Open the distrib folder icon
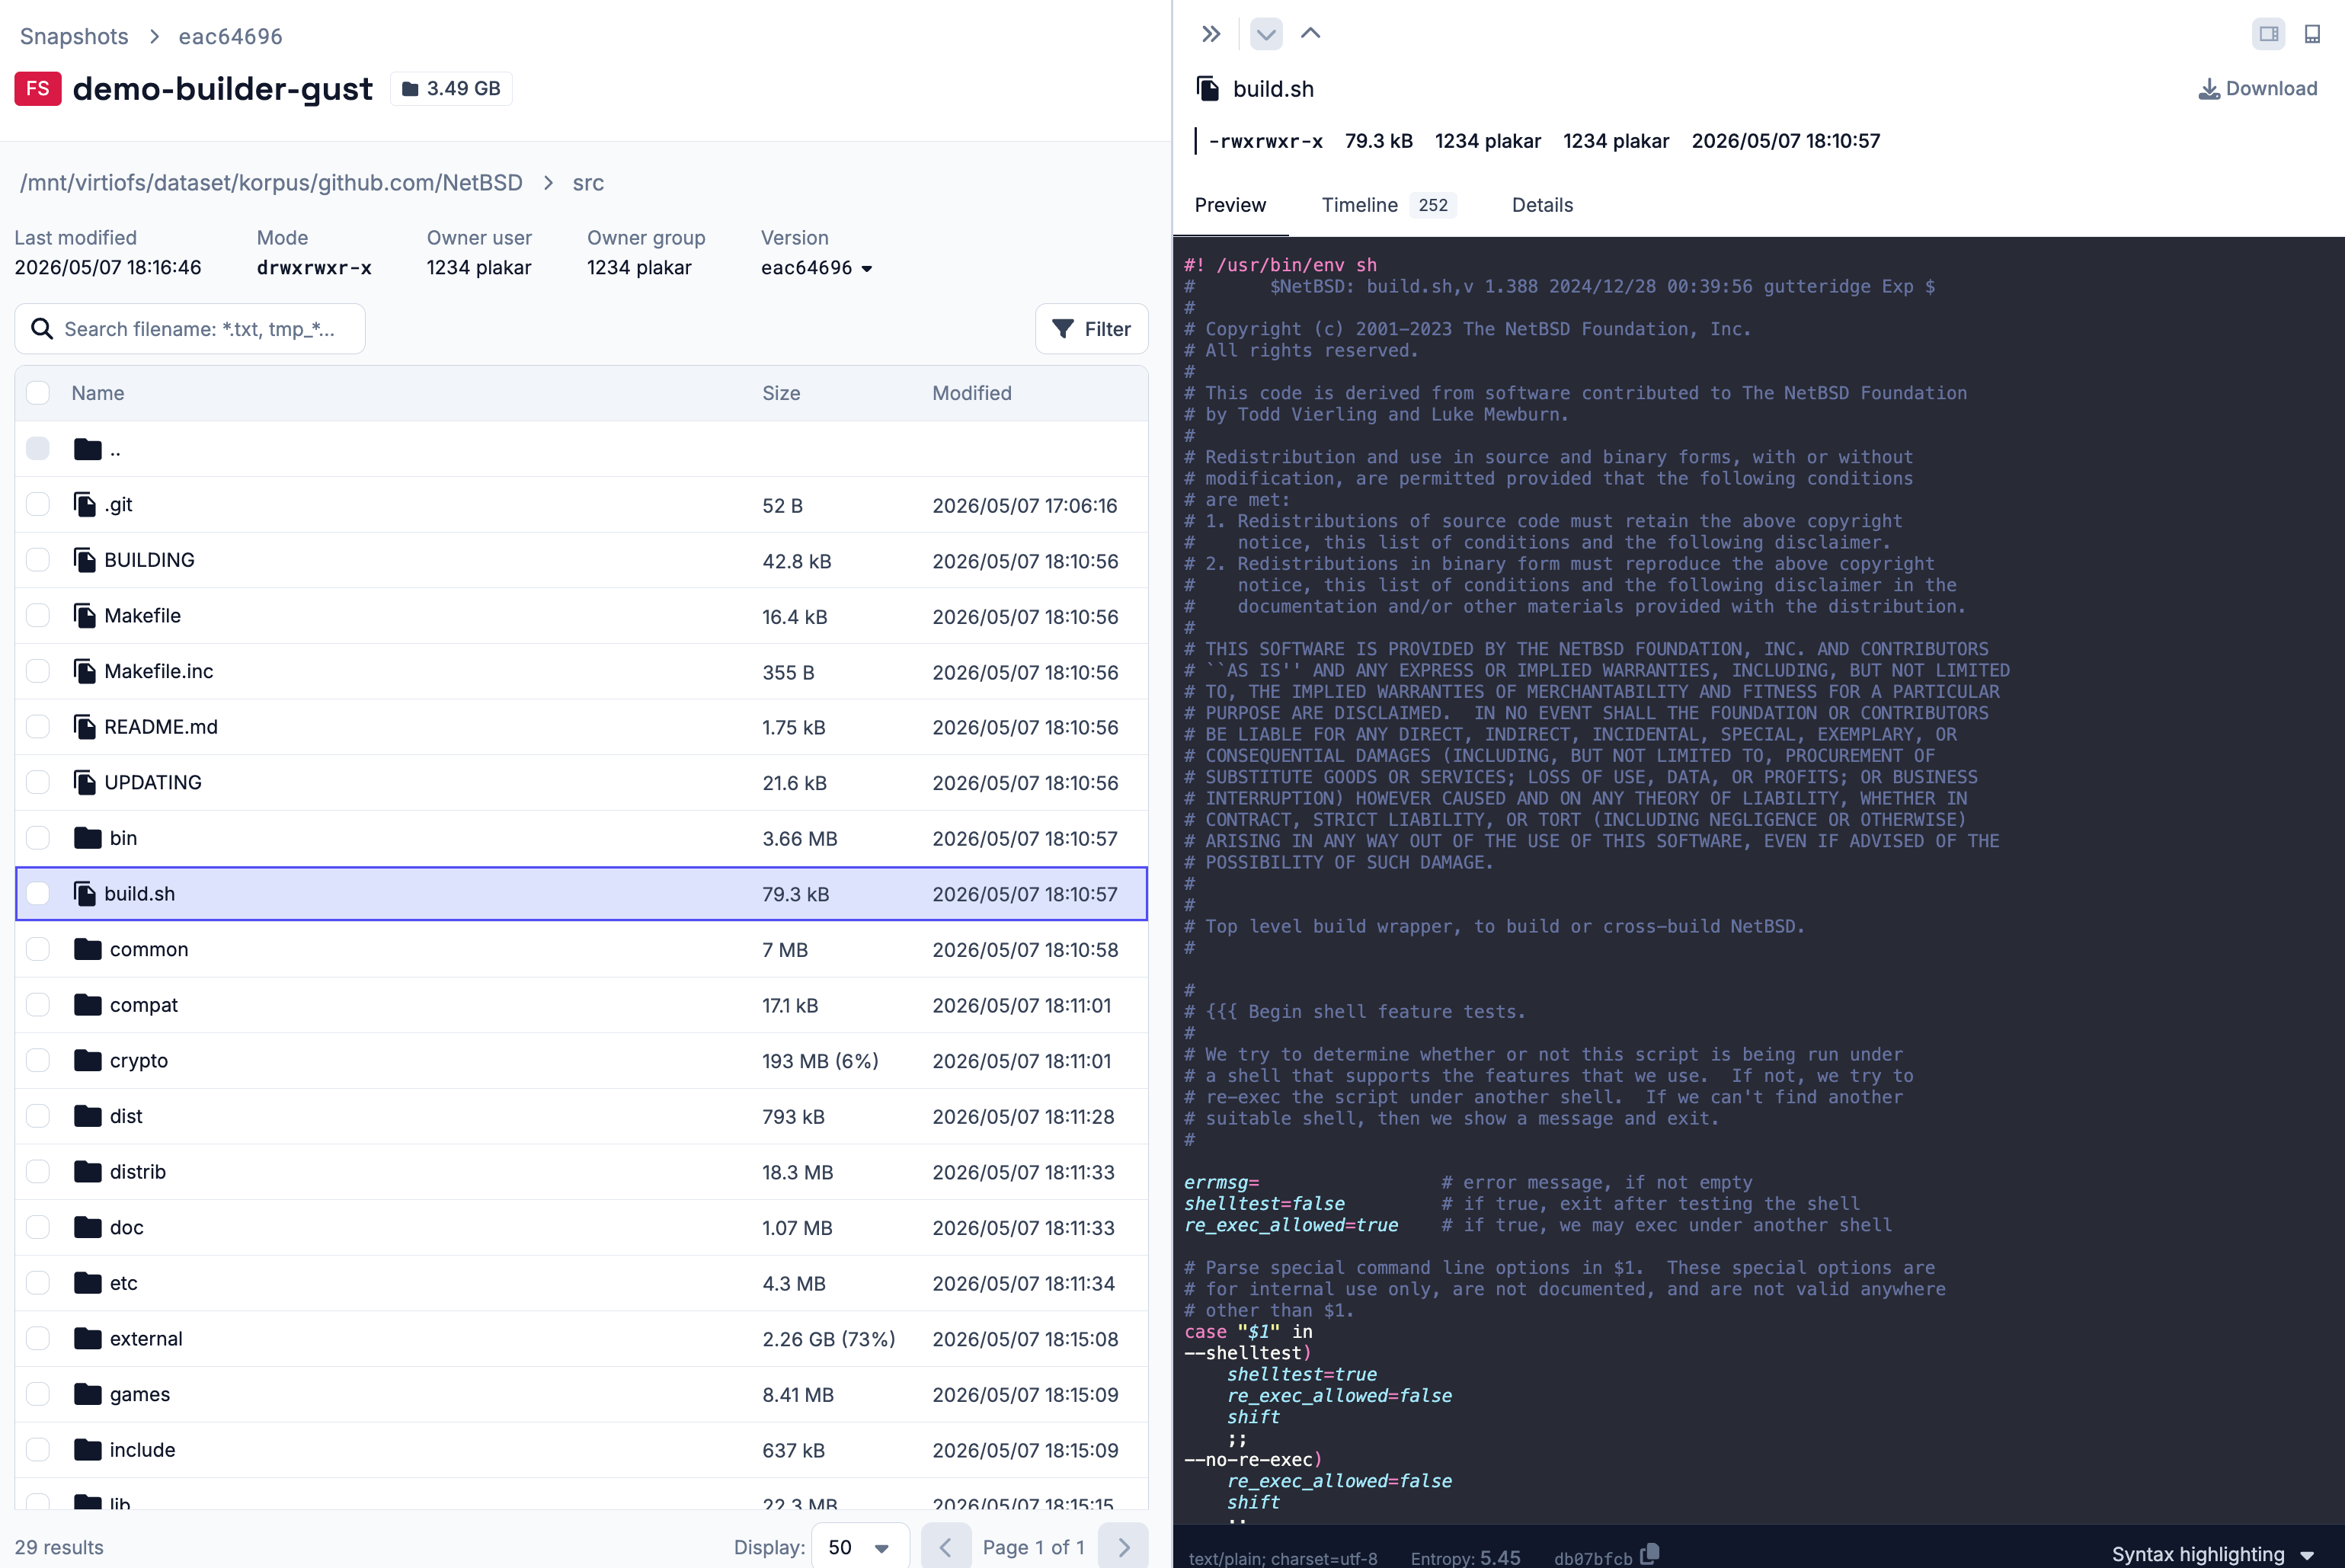 point(88,1171)
